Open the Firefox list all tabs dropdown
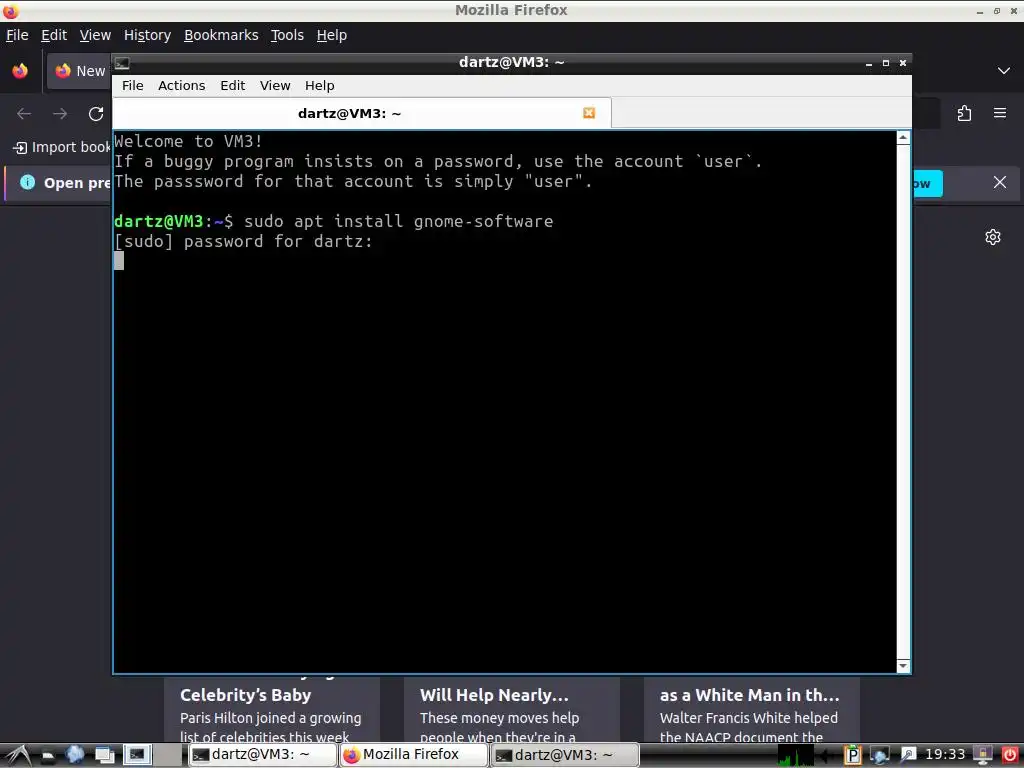 pos(1004,71)
